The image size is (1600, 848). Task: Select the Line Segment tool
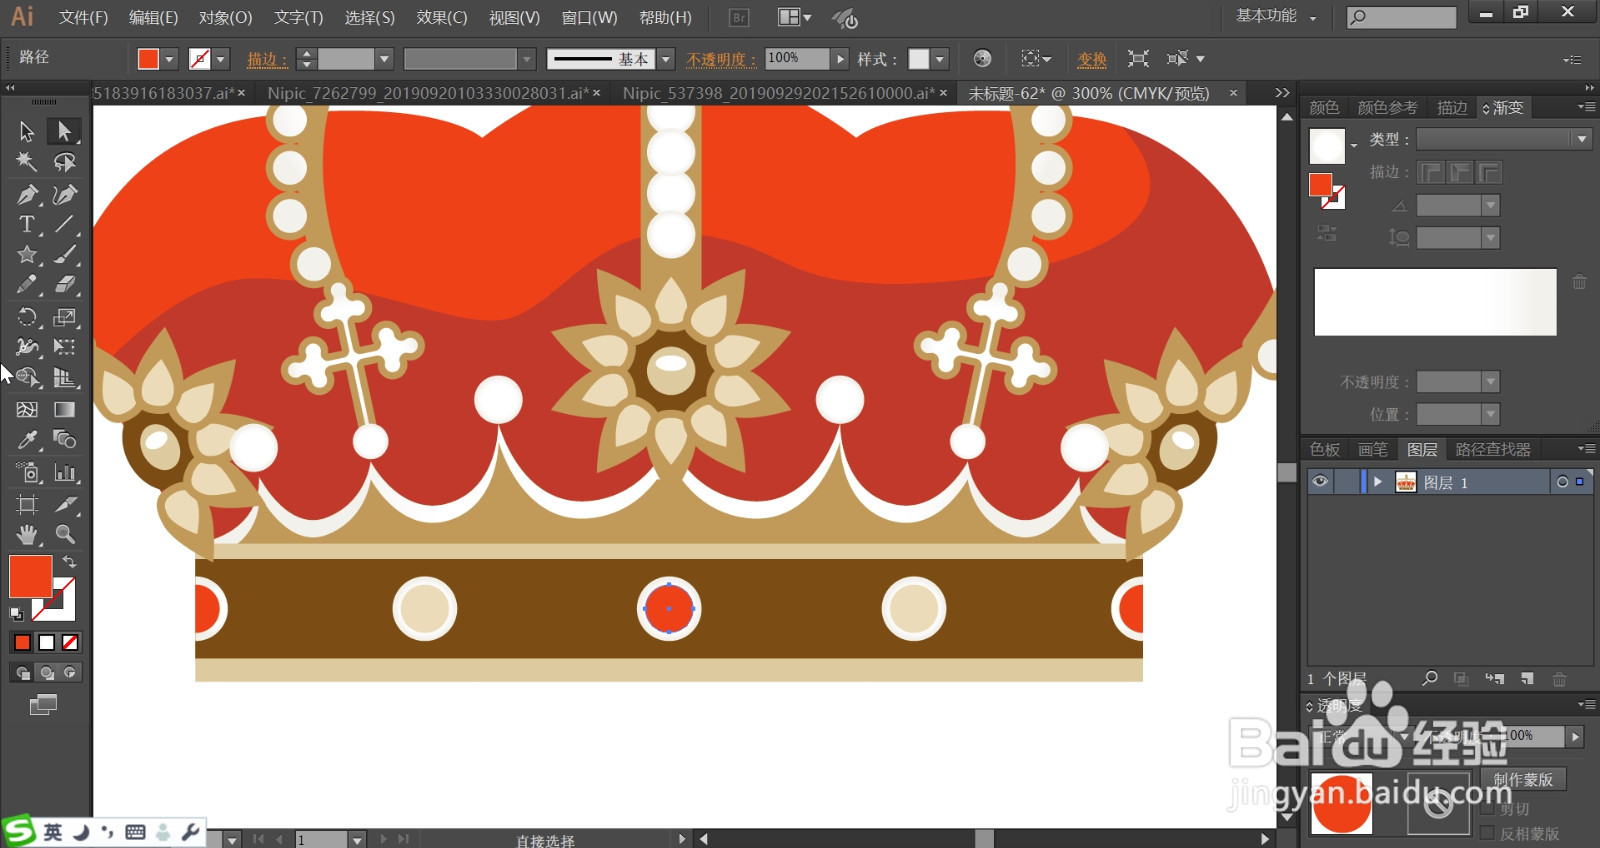click(x=64, y=224)
